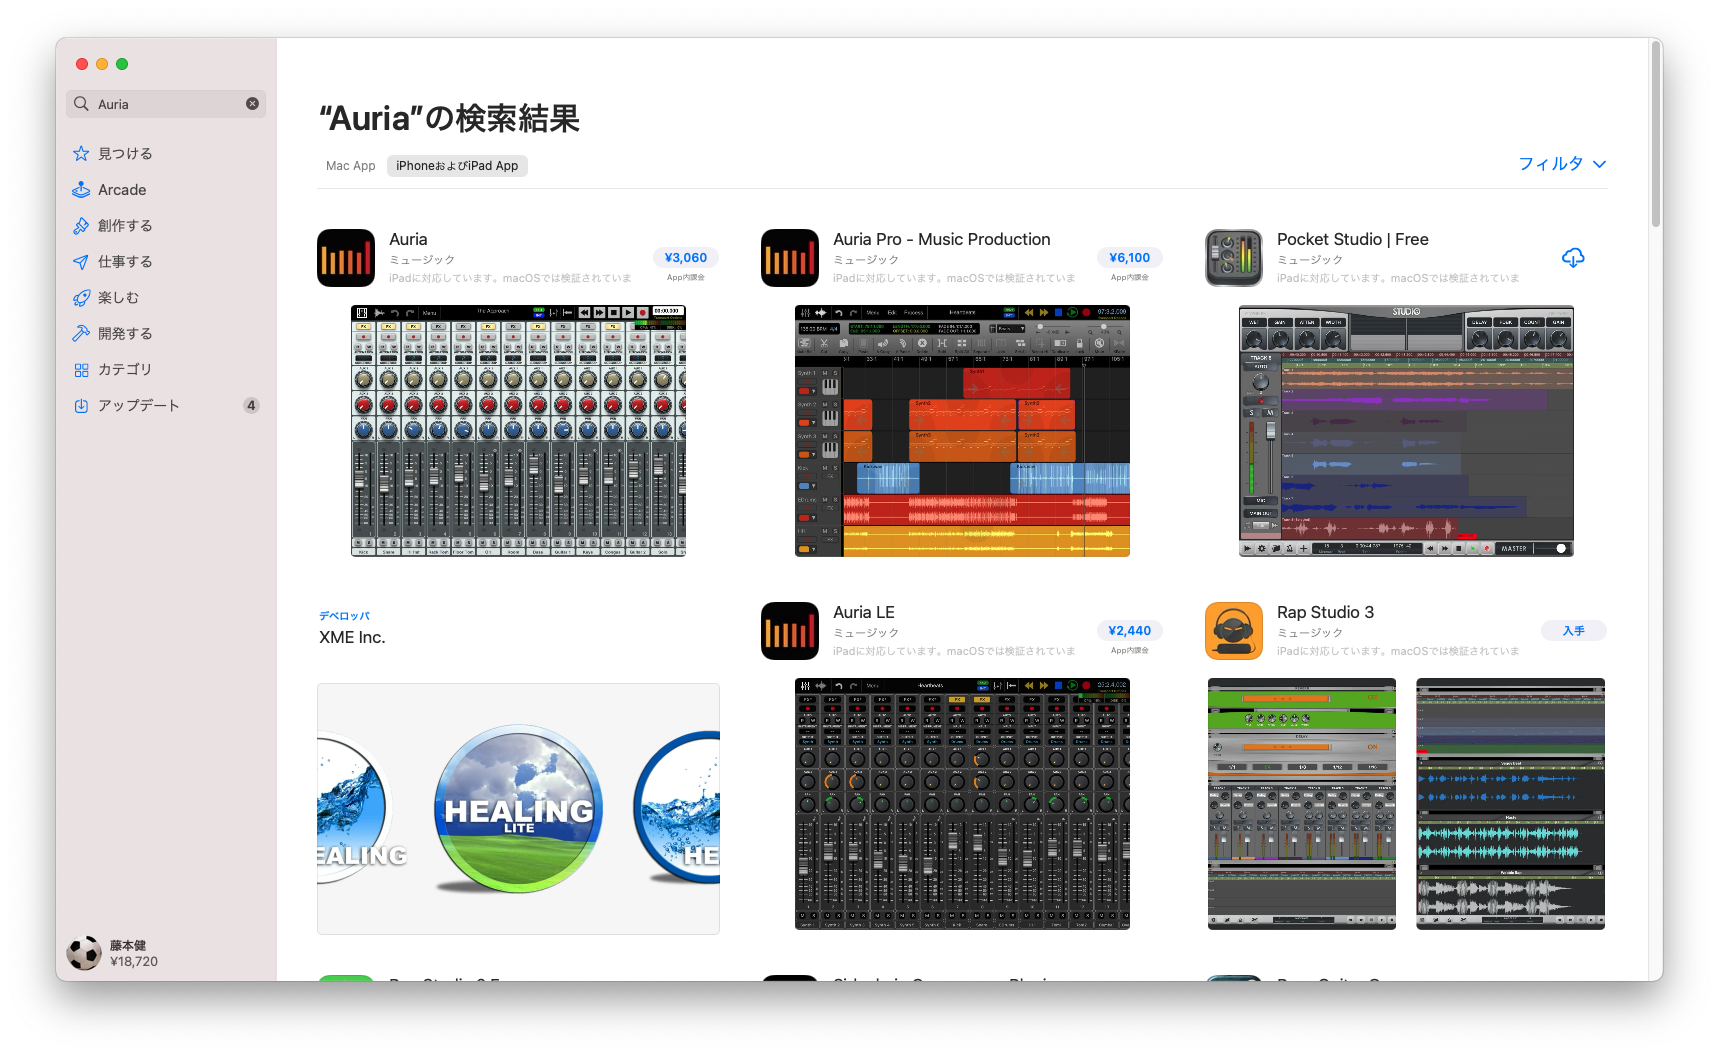Clear the Auria search field text

[252, 104]
